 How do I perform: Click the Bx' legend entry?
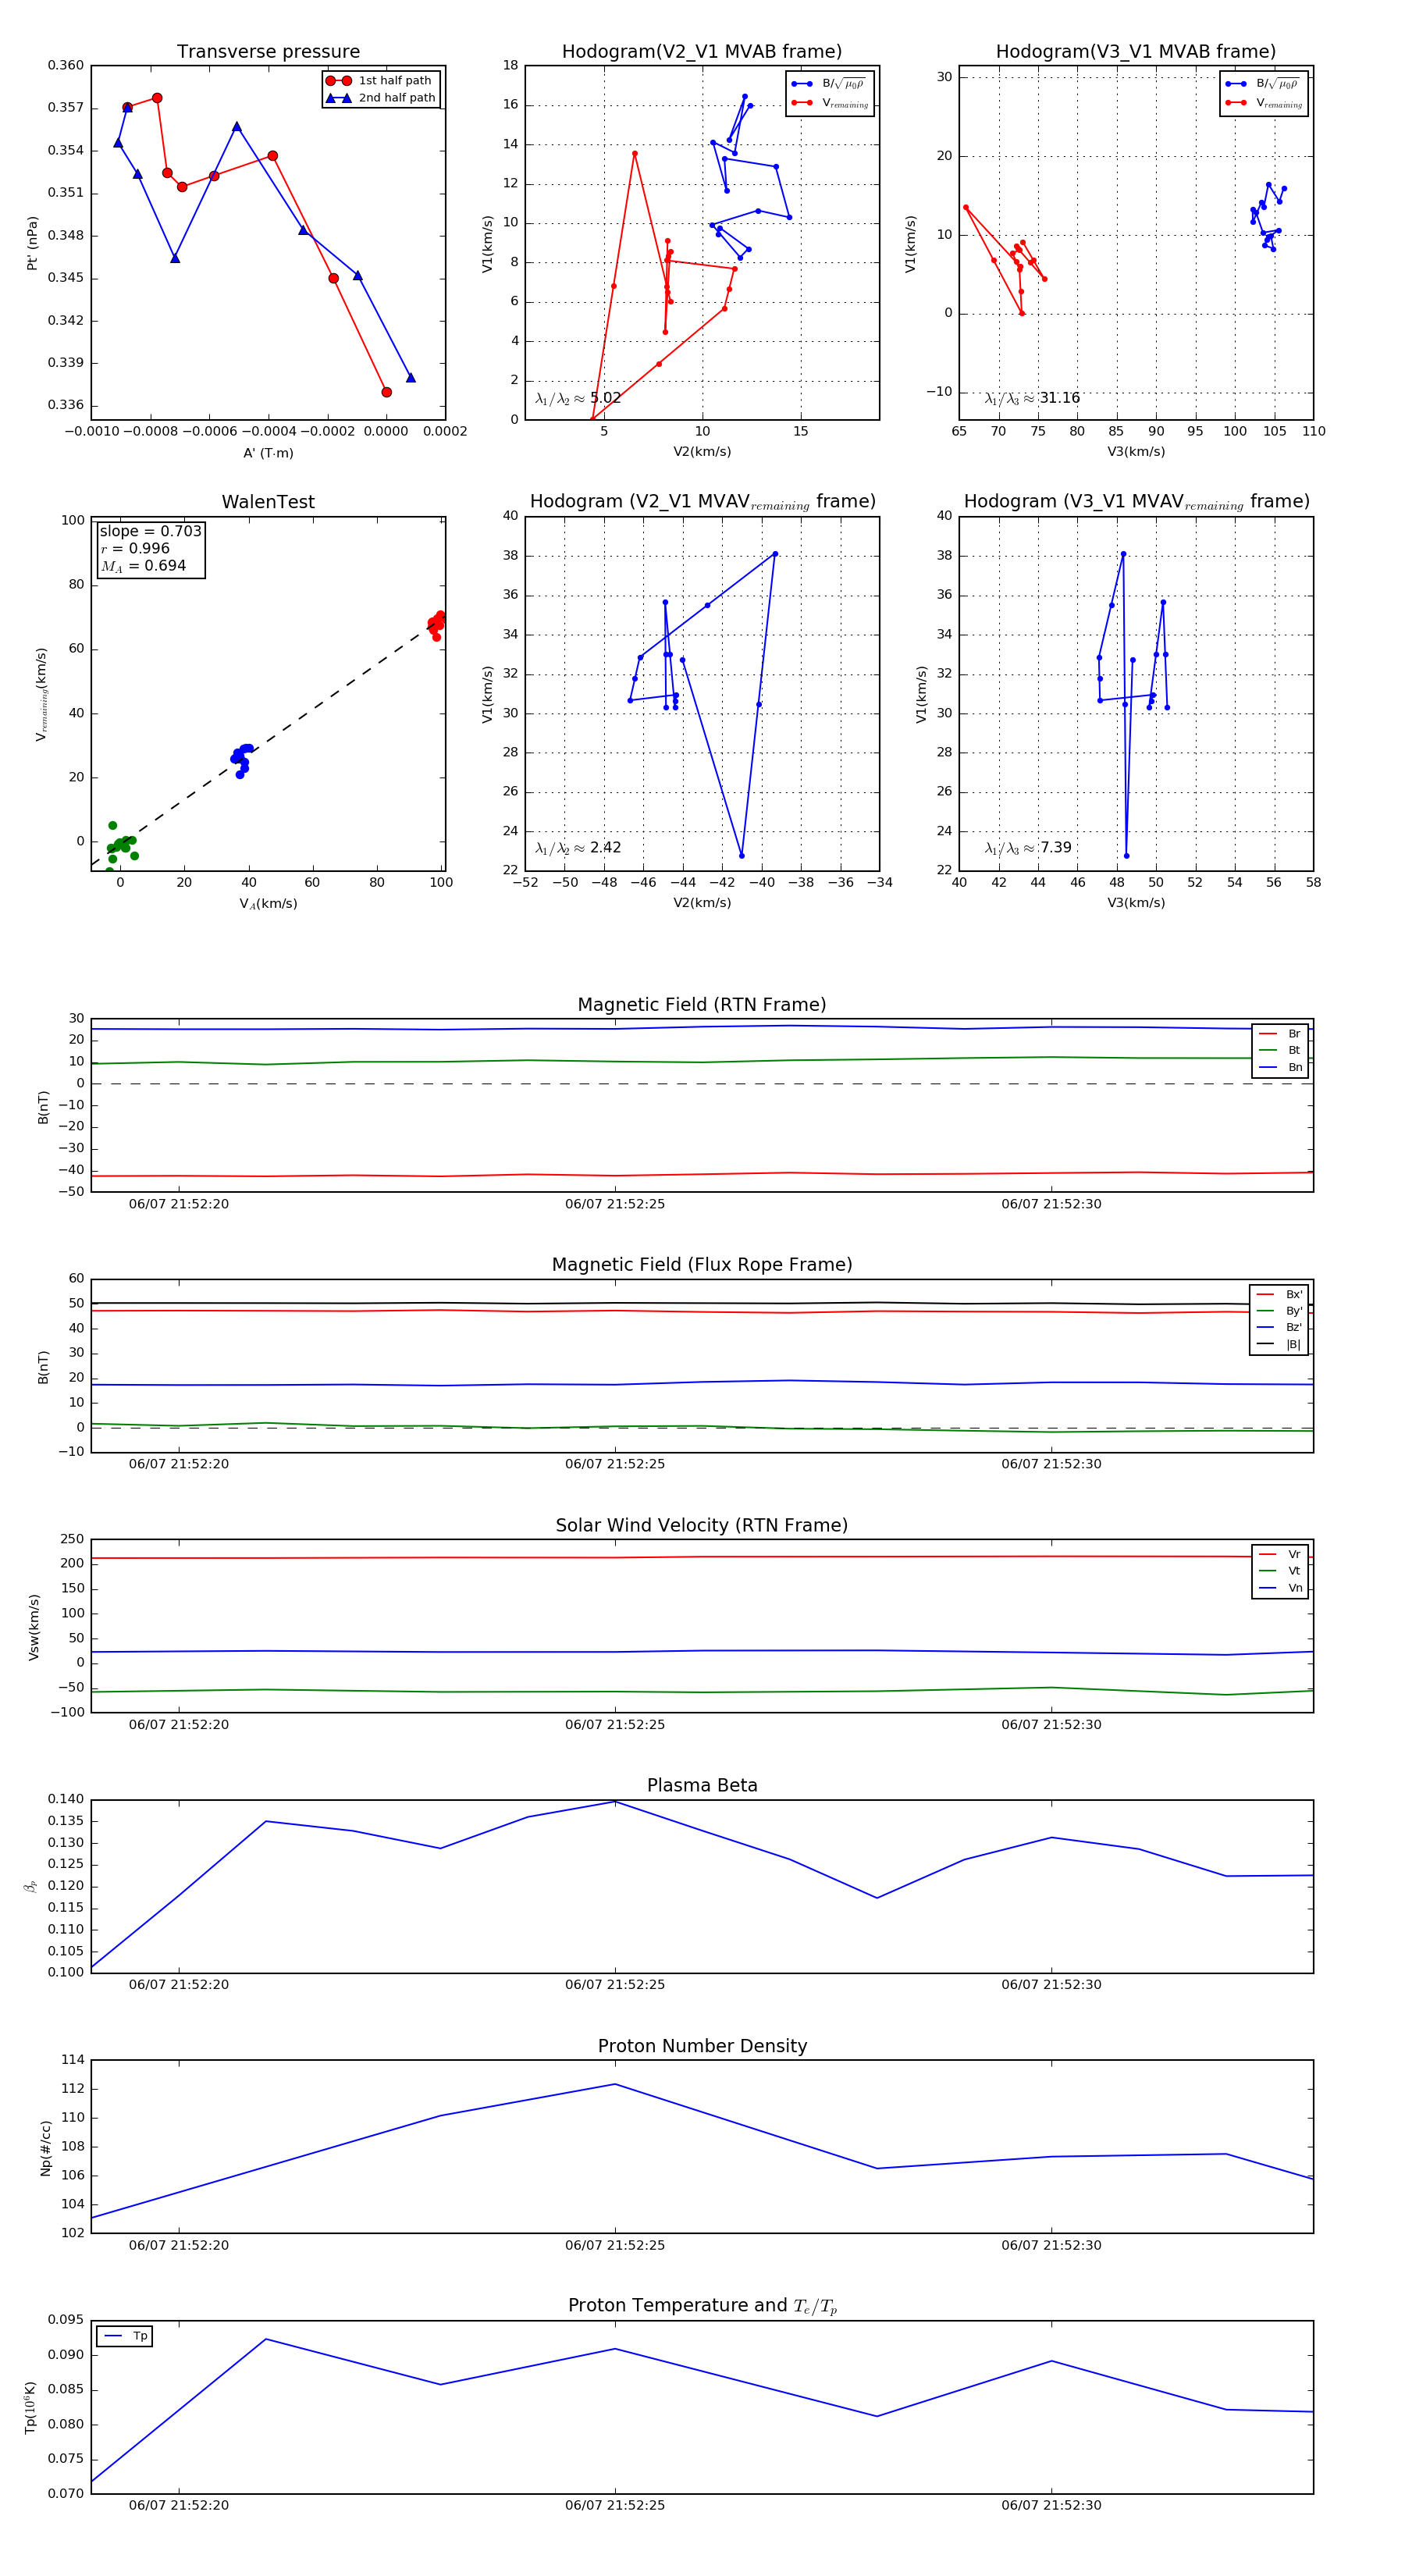click(x=1279, y=1294)
